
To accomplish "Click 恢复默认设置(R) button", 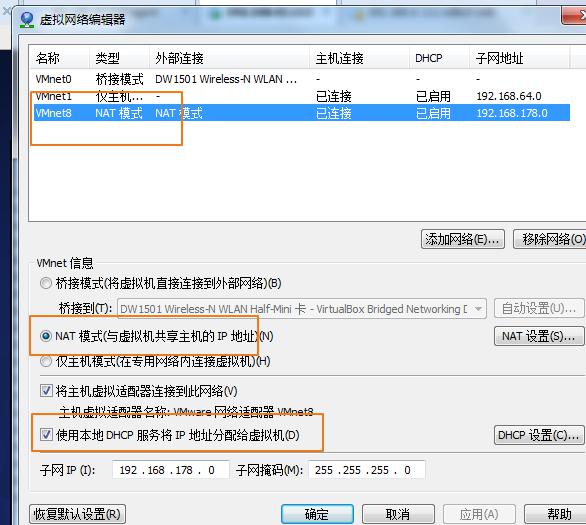I will 77,514.
